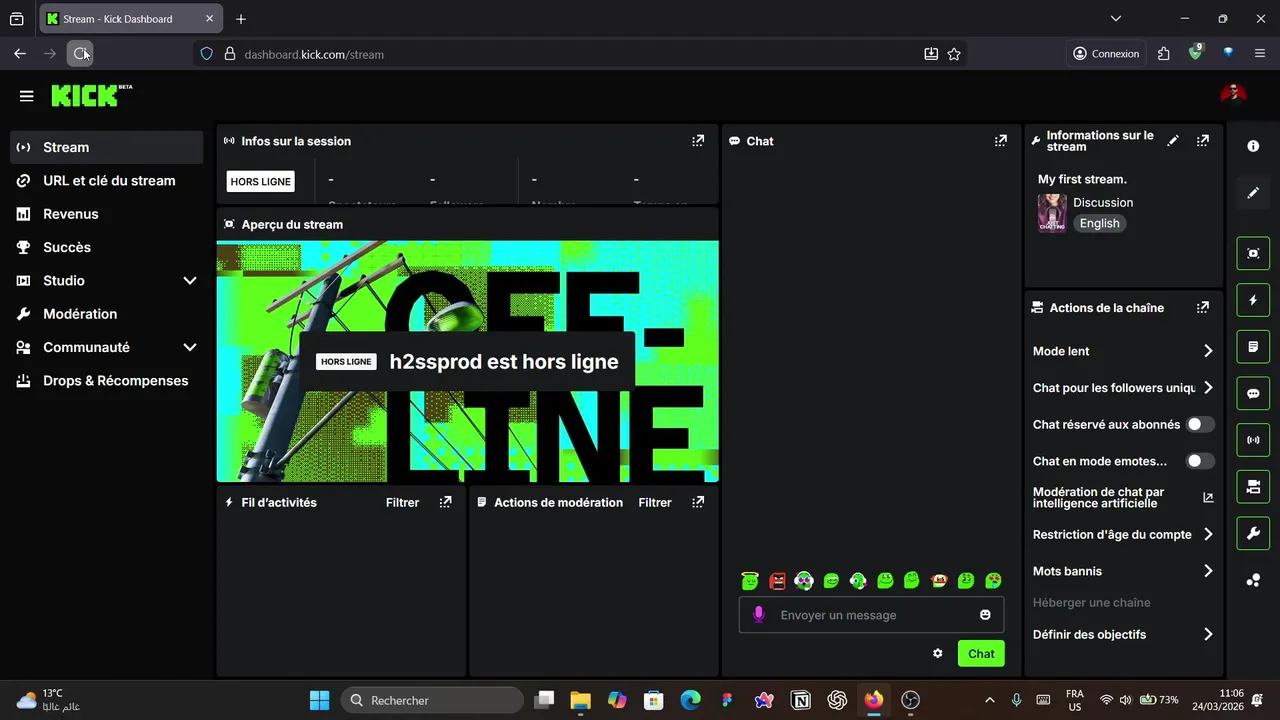The width and height of the screenshot is (1280, 720).
Task: Open URL et clé du stream page
Action: pos(107,181)
